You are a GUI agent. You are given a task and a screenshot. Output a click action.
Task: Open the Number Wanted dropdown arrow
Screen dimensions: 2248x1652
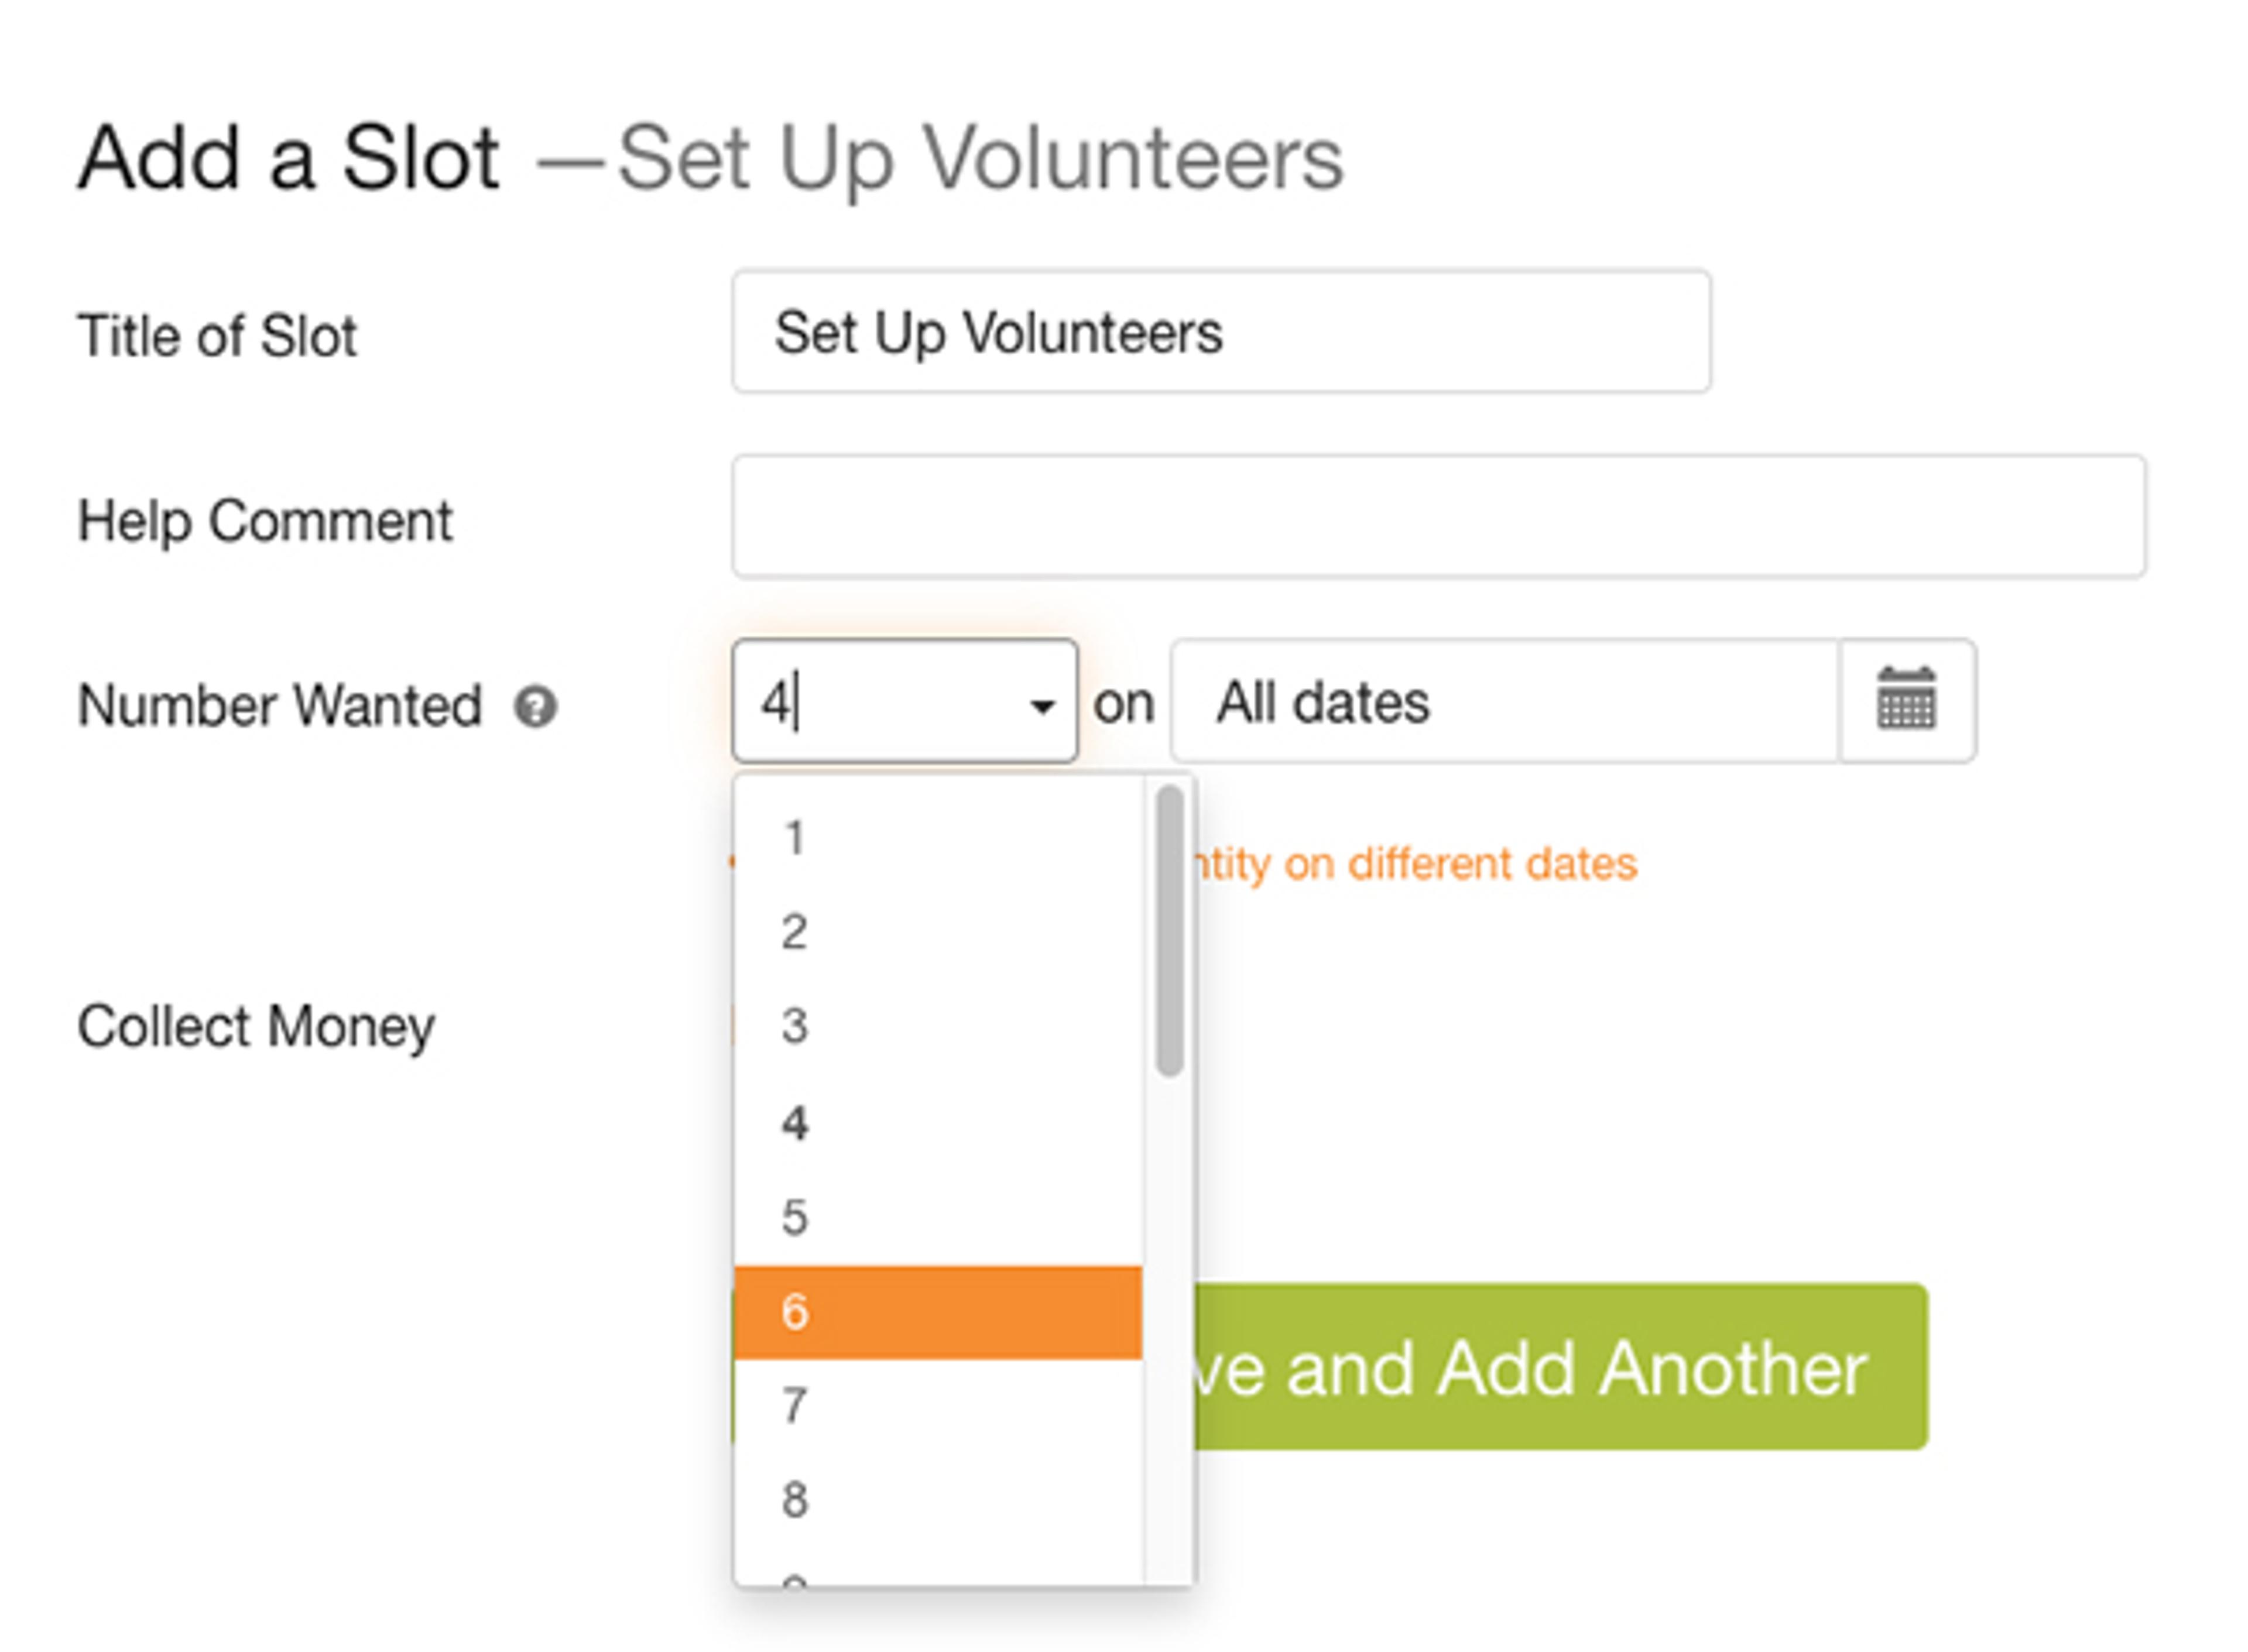(1042, 706)
